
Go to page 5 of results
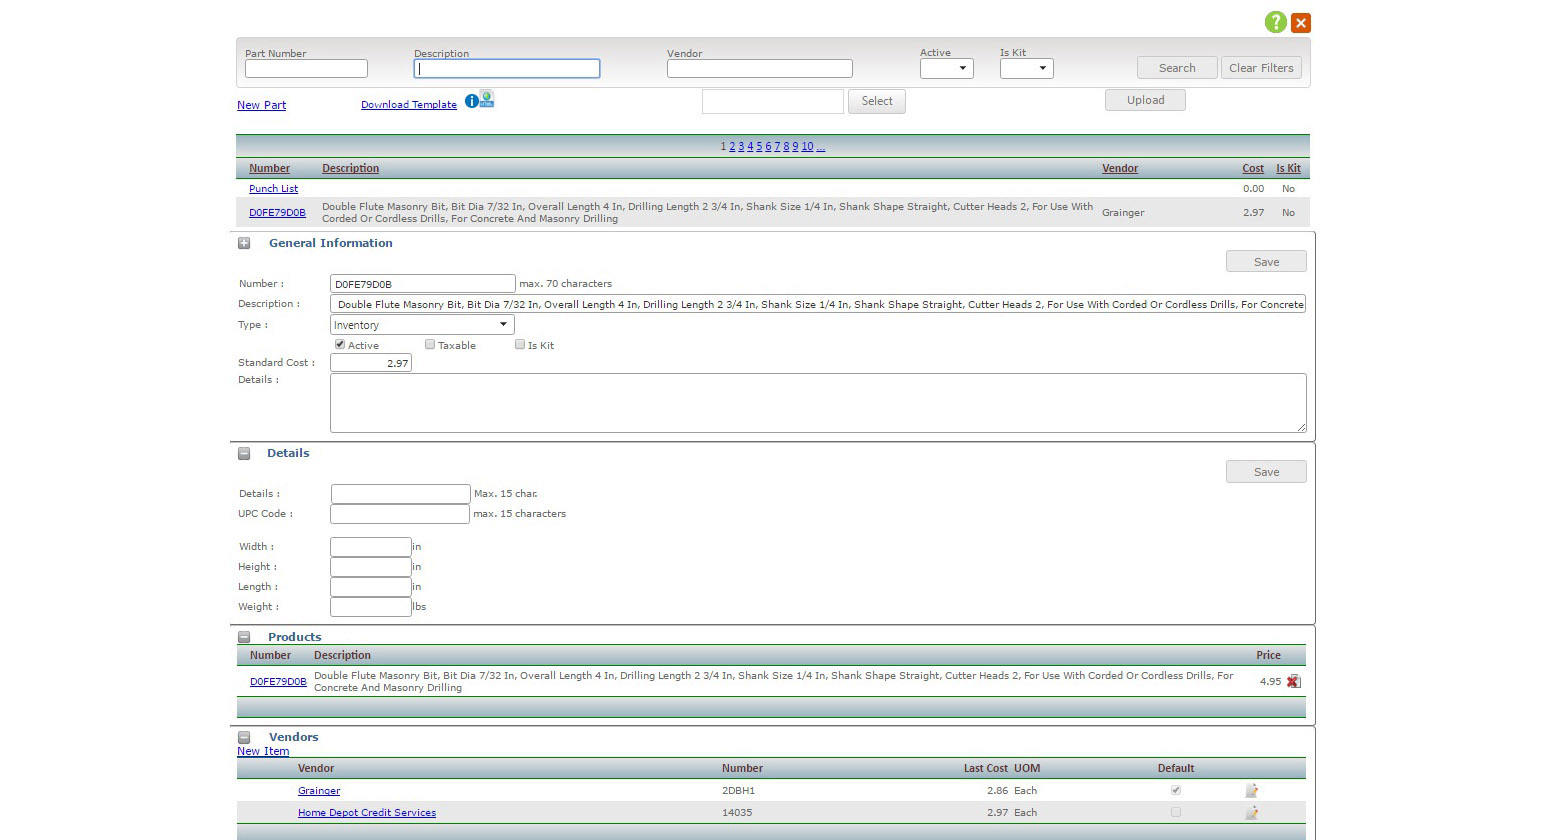(759, 147)
